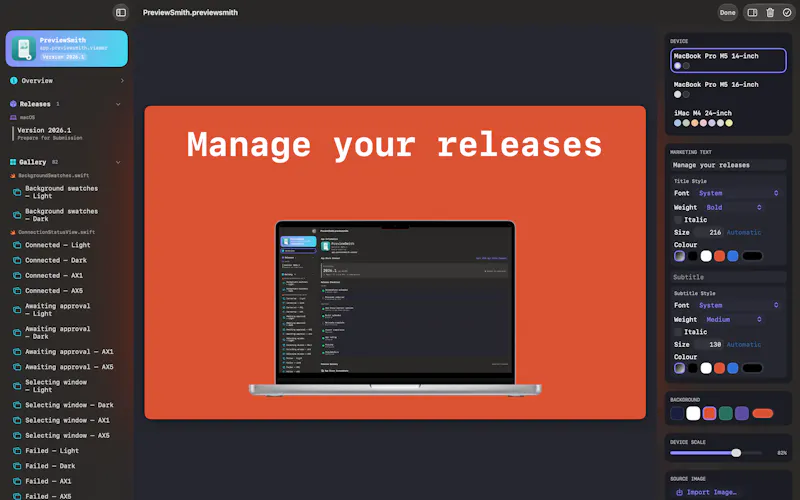Viewport: 800px width, 500px height.
Task: Choose white title colour swatch
Action: pyautogui.click(x=706, y=256)
